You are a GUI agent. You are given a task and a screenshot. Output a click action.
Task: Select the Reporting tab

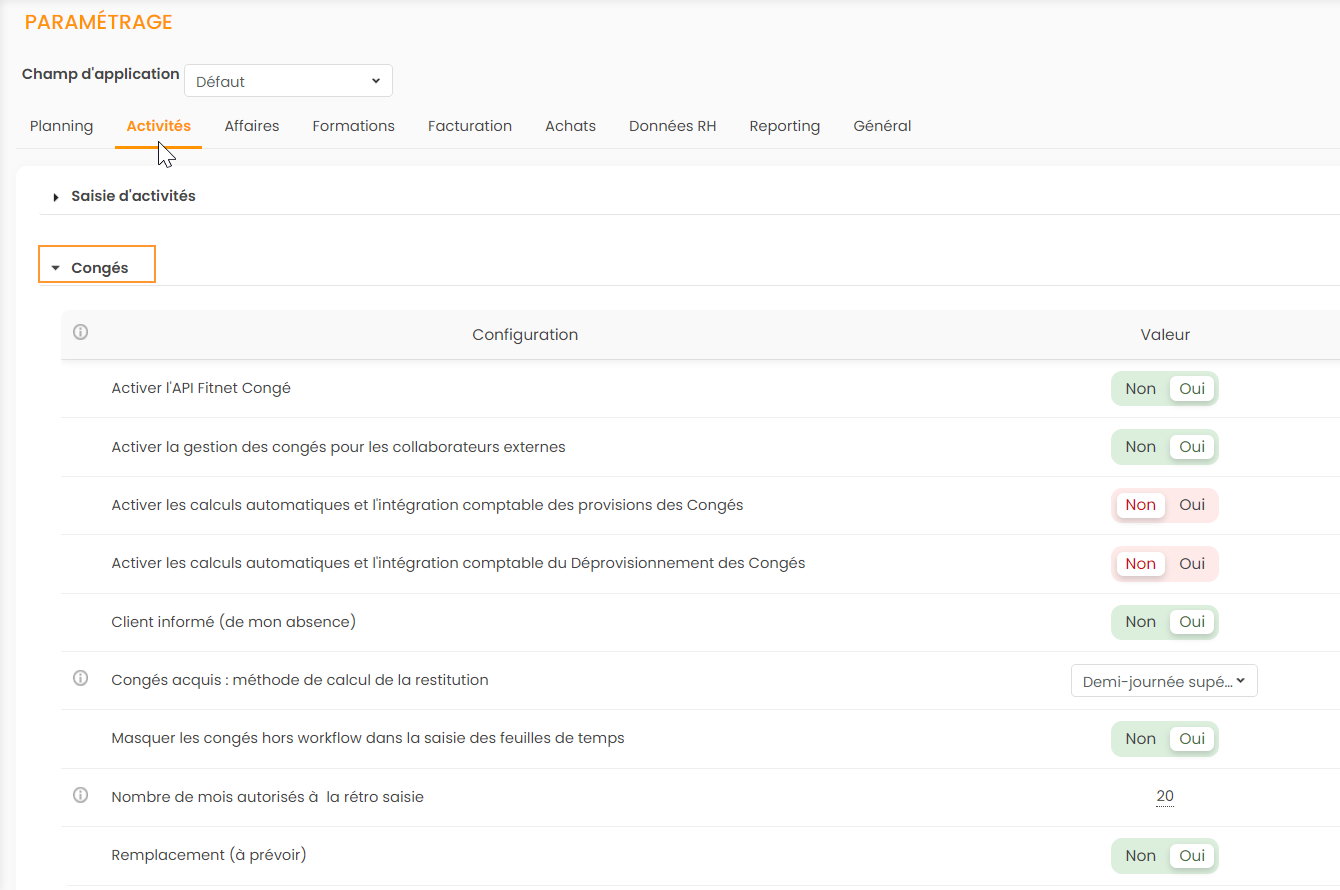point(784,126)
